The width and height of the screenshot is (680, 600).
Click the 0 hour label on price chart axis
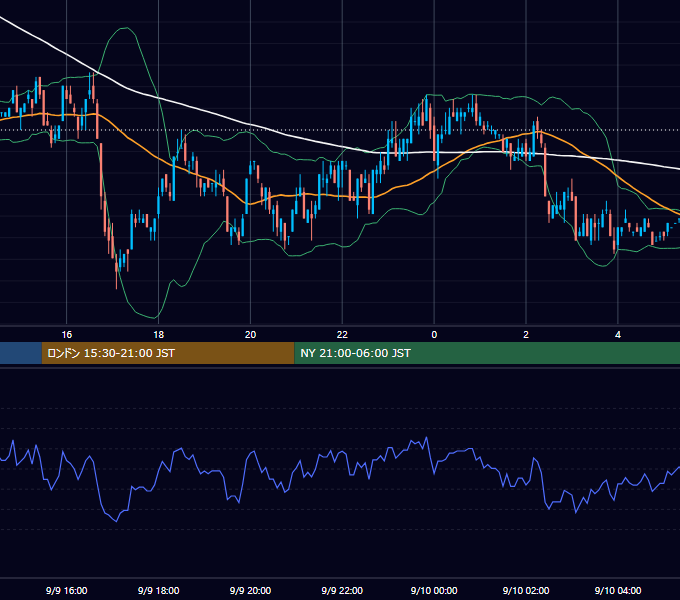pyautogui.click(x=434, y=335)
